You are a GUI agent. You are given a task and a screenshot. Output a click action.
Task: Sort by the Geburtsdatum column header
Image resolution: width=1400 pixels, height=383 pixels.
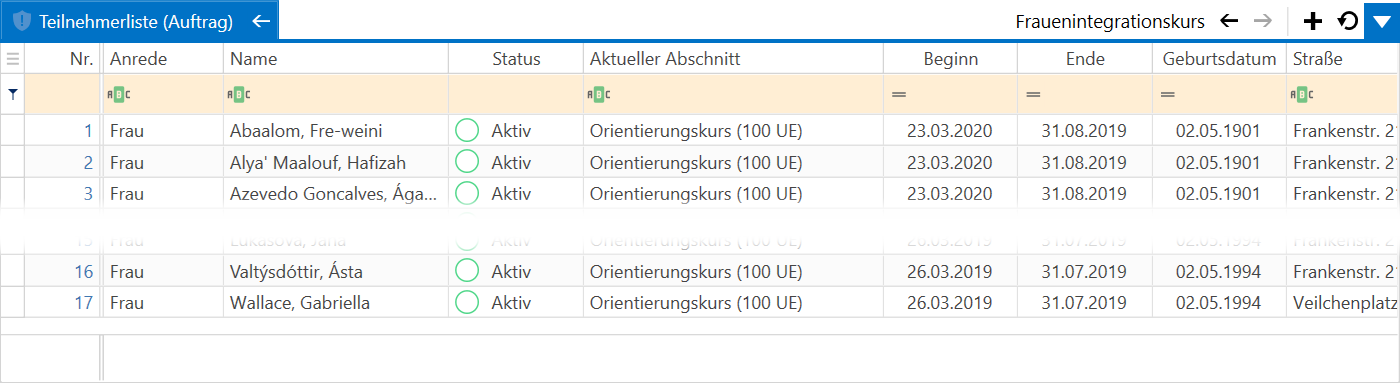click(x=1219, y=59)
